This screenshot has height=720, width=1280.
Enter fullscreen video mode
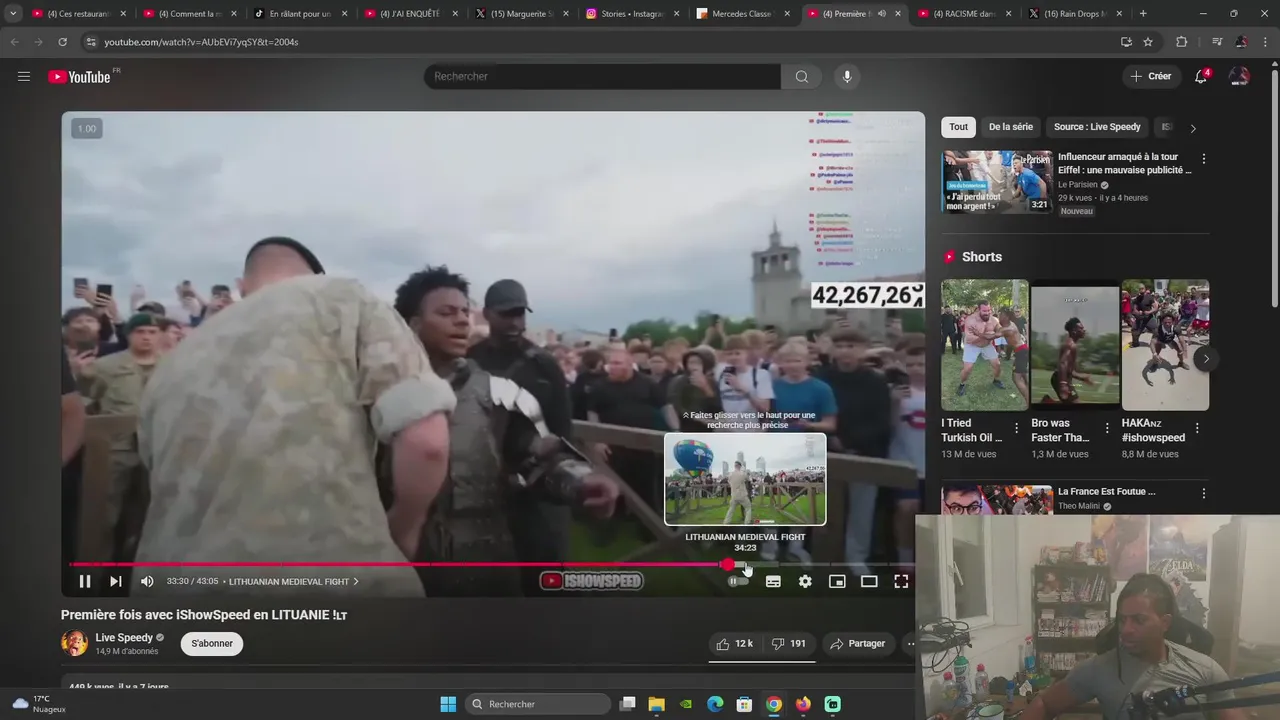pyautogui.click(x=901, y=581)
